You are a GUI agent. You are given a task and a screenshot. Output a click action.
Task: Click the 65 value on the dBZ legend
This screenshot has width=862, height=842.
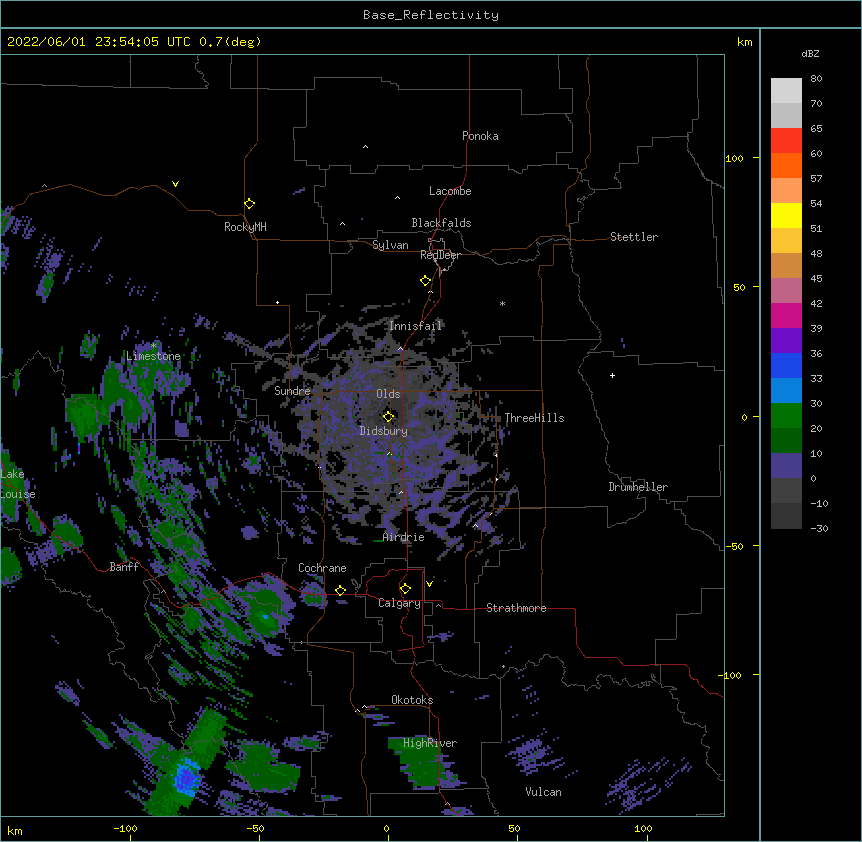tap(816, 129)
